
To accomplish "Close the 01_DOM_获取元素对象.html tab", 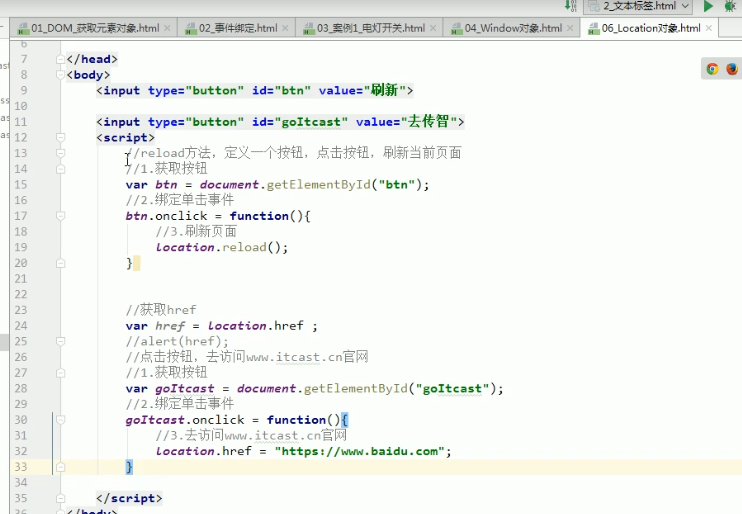I will coord(167,28).
